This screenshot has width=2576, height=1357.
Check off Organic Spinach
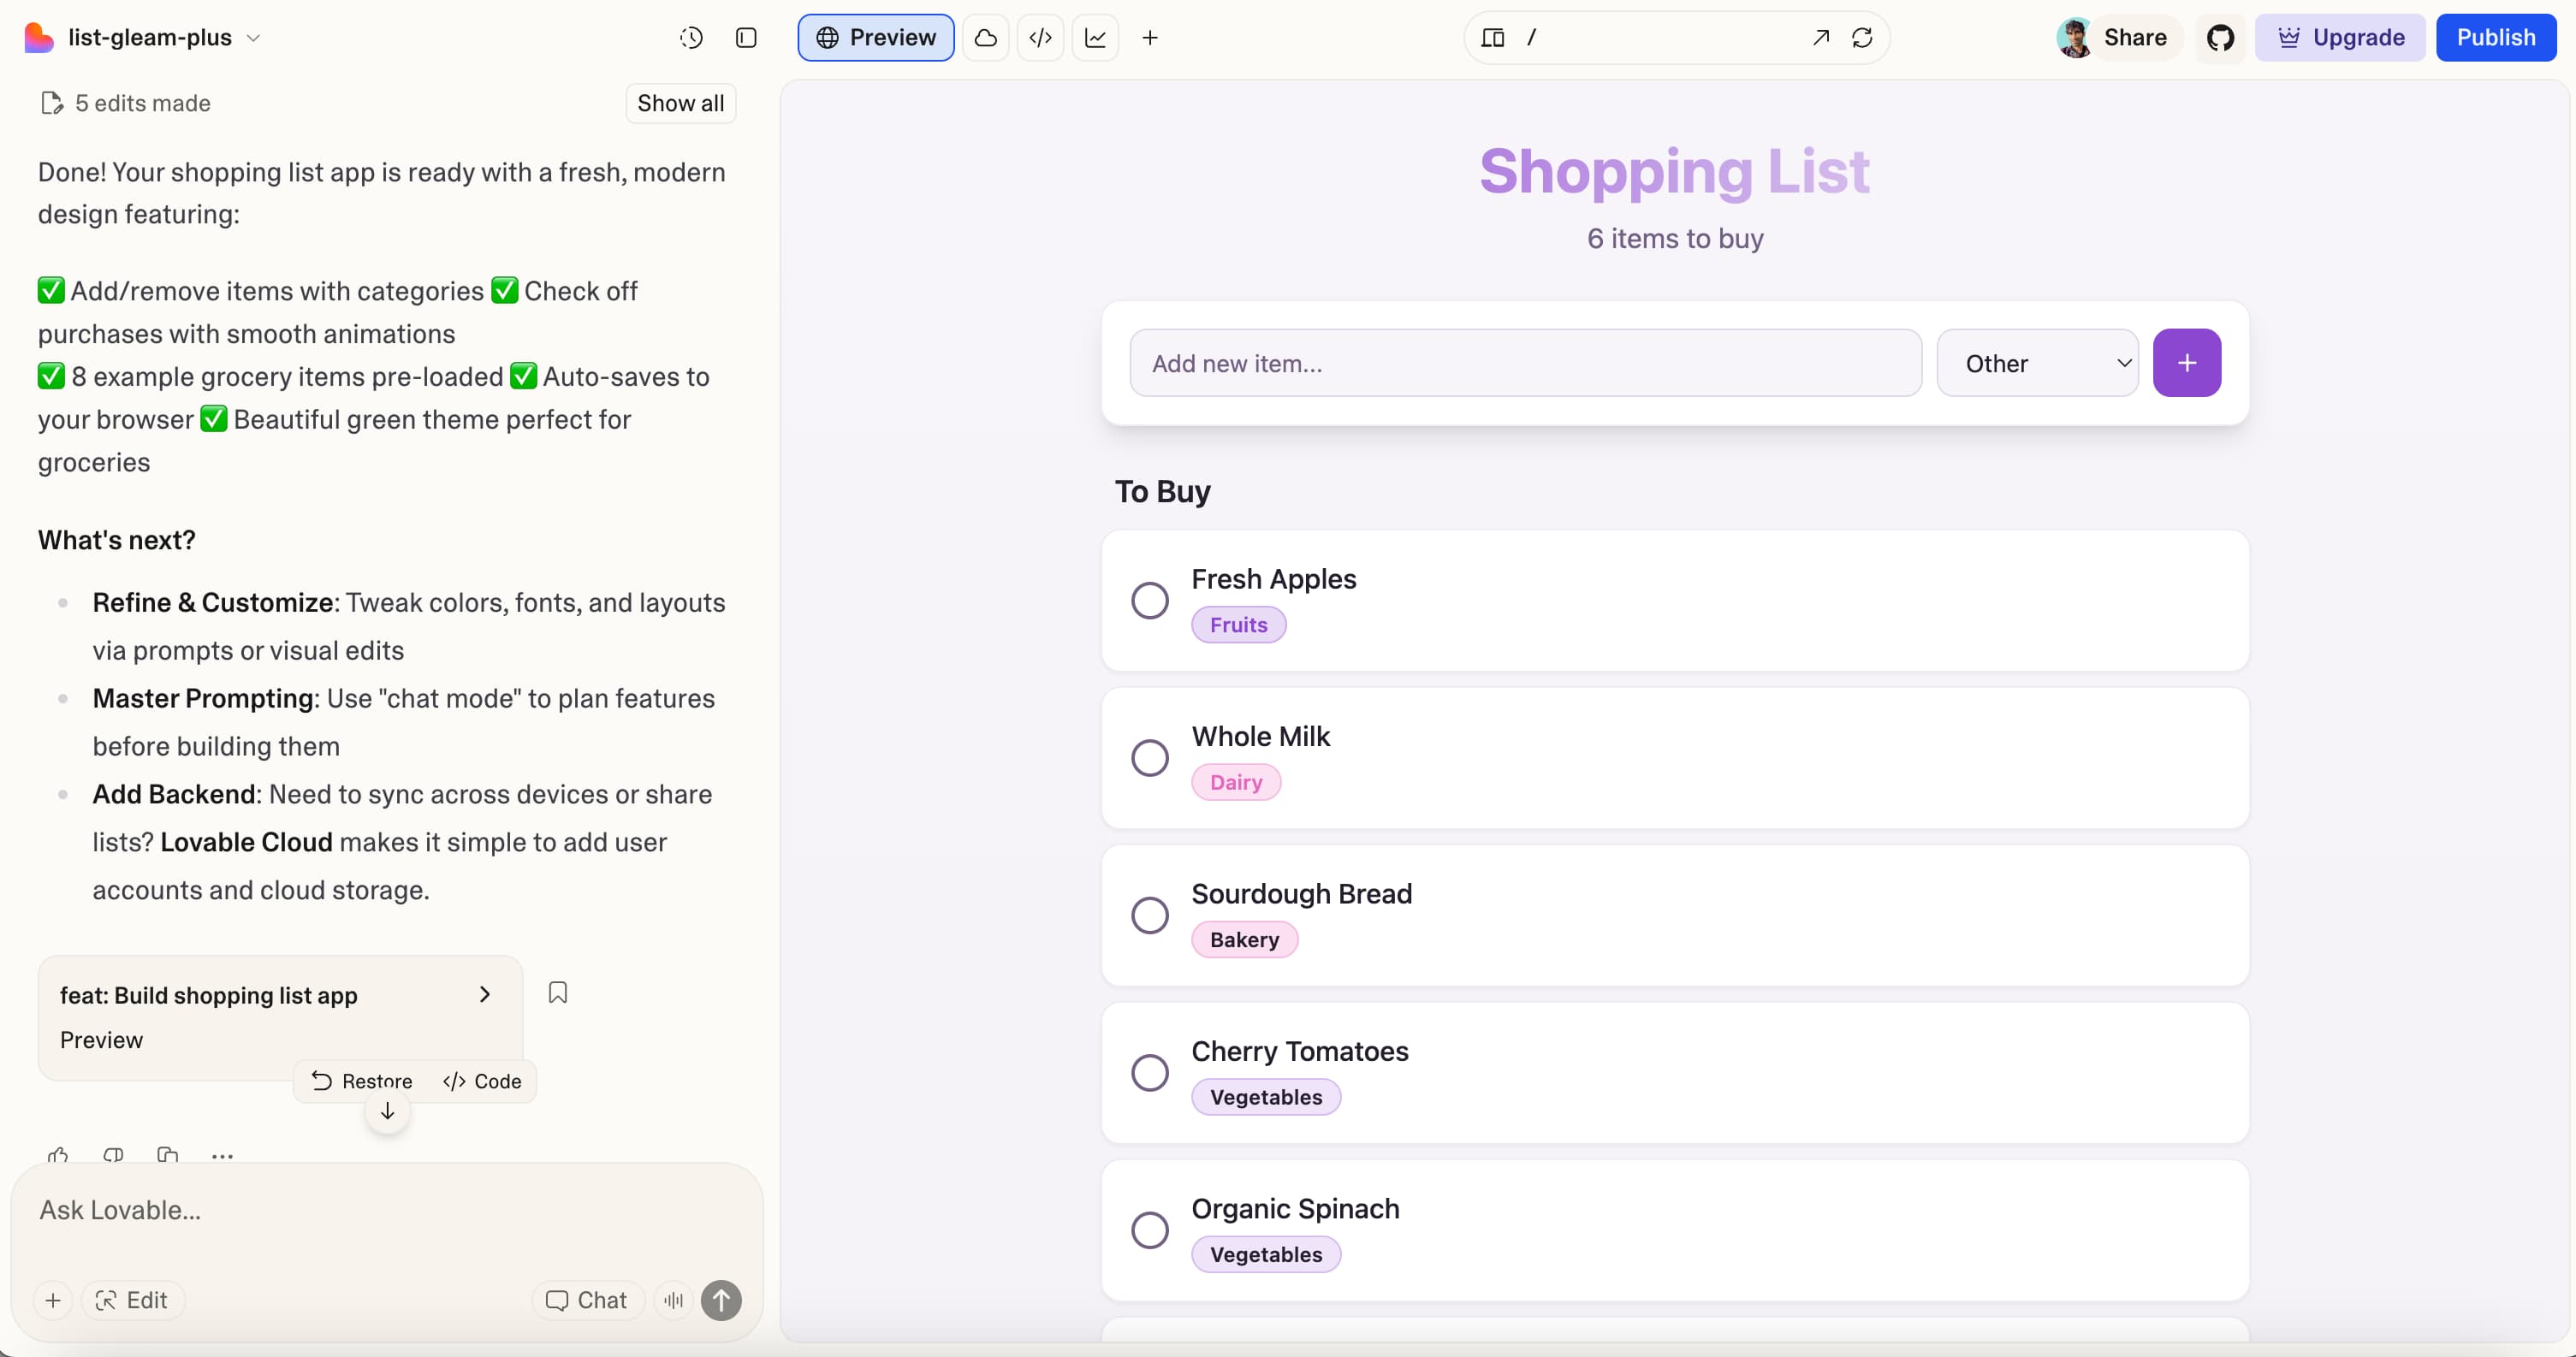1150,1230
